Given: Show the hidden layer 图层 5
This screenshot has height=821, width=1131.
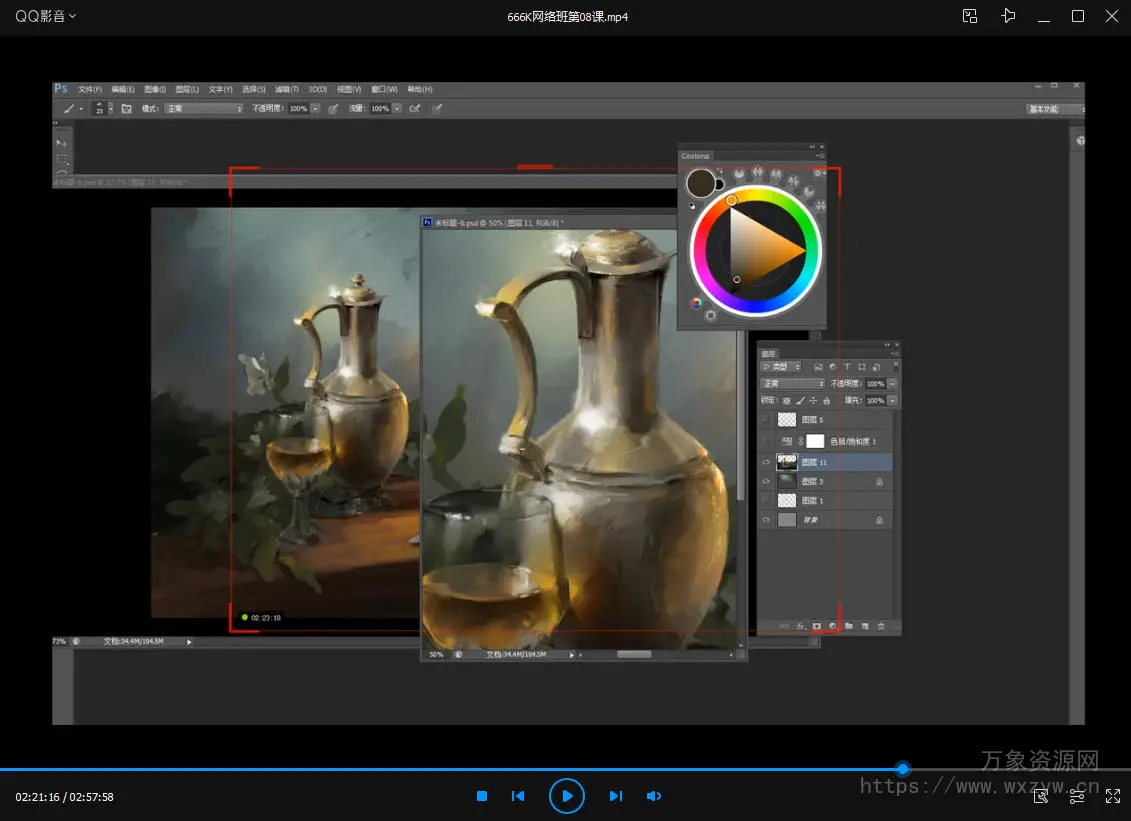Looking at the screenshot, I should click(x=767, y=420).
